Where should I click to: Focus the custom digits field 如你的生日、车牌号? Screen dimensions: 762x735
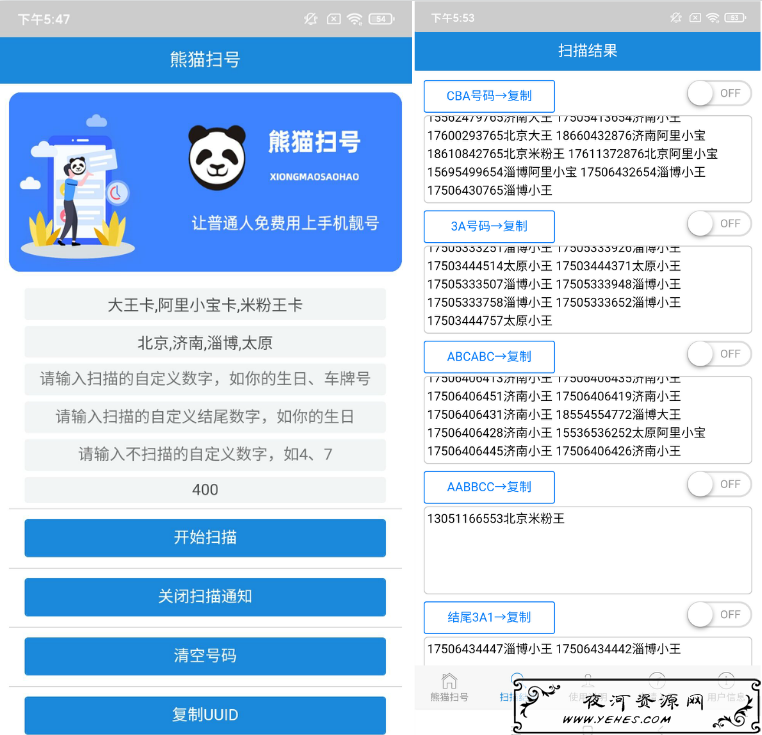(x=205, y=379)
